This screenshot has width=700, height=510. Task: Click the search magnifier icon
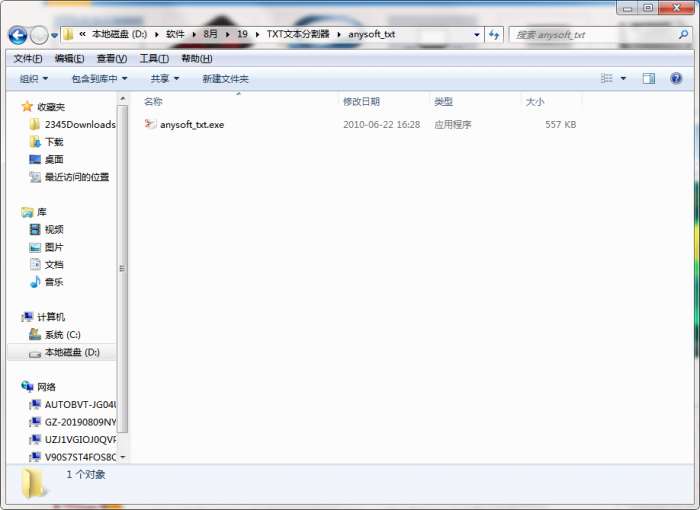coord(683,34)
